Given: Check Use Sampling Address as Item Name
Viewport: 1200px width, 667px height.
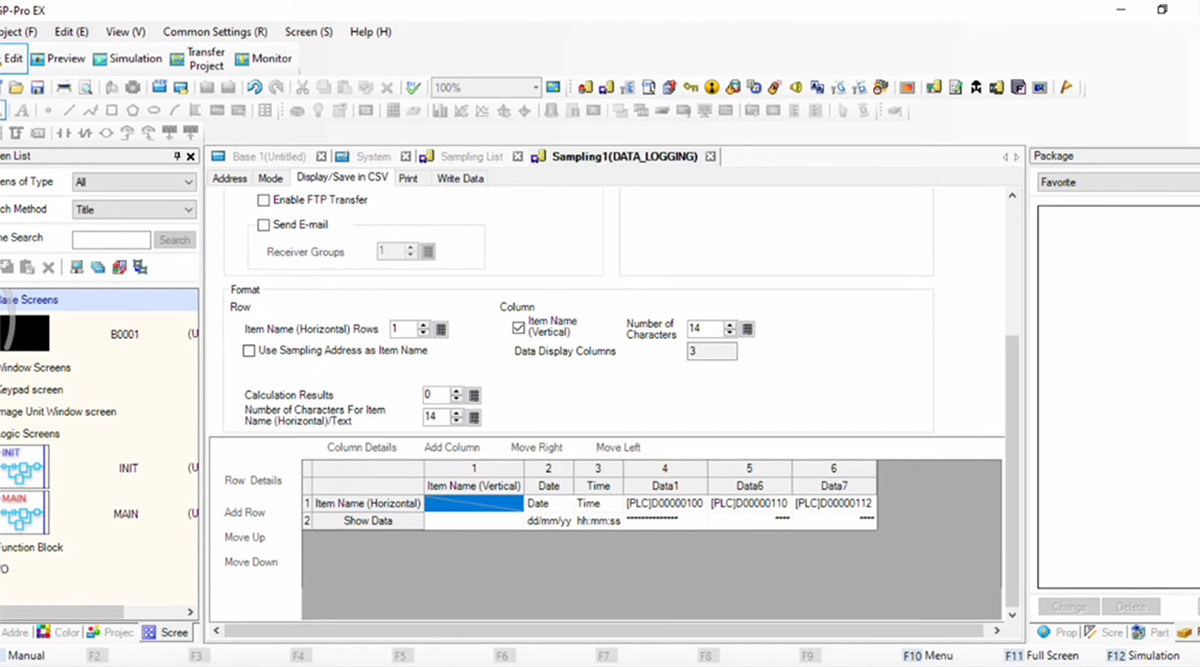Looking at the screenshot, I should point(249,350).
